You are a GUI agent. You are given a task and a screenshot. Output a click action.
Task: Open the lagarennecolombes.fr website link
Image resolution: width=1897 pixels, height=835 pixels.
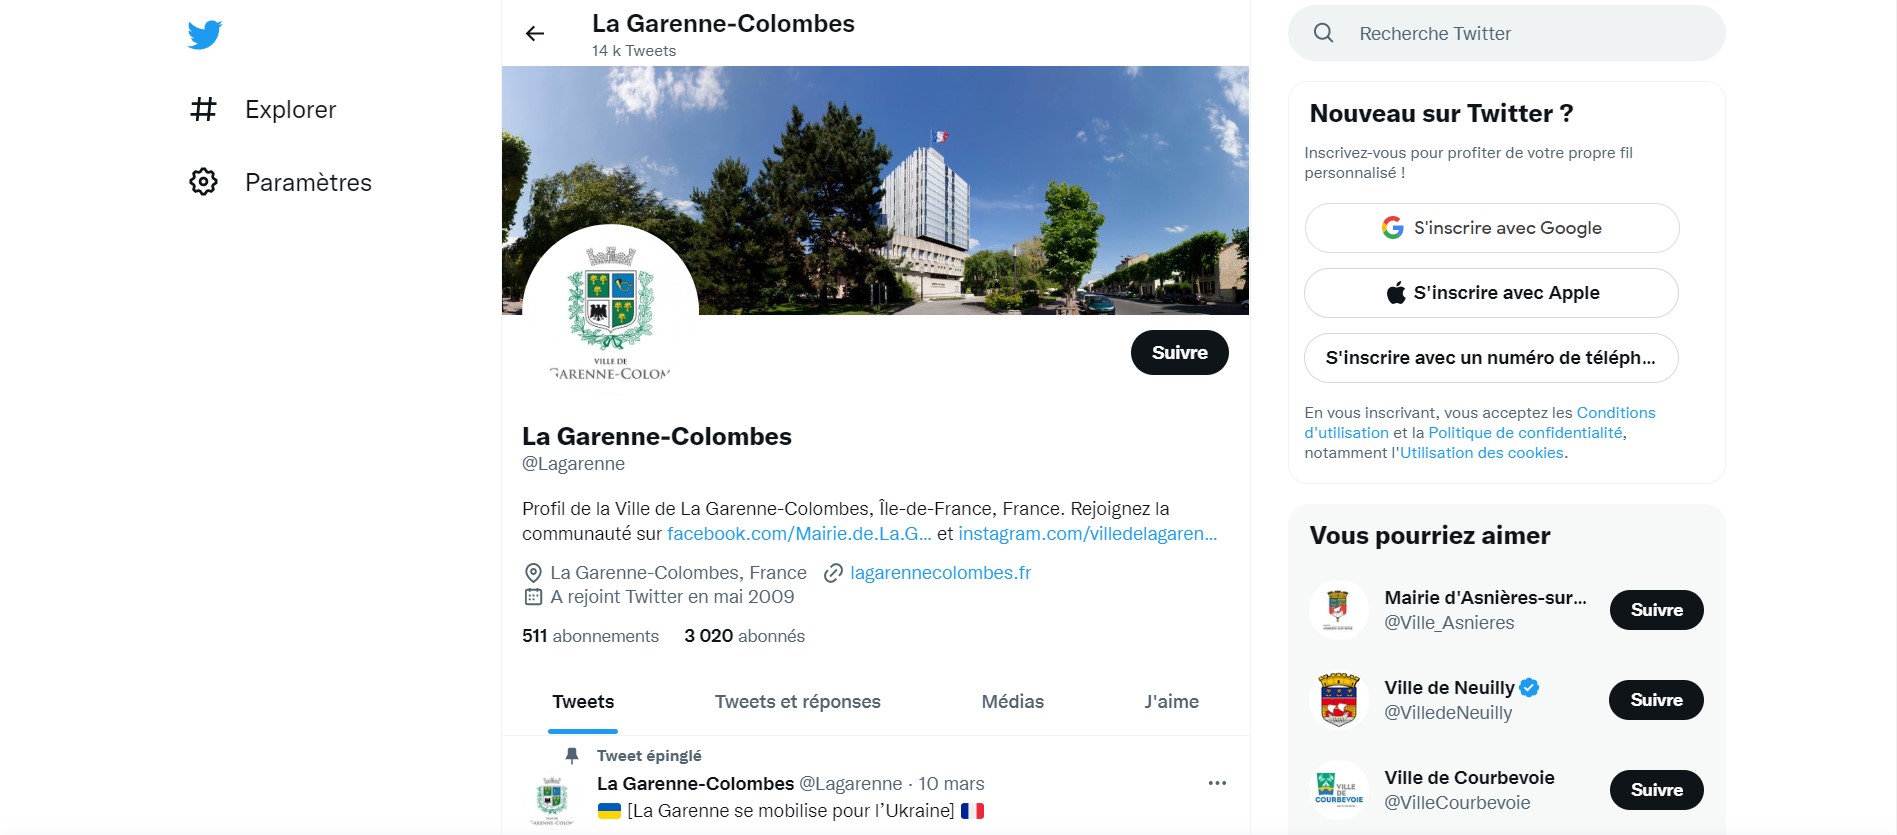tap(940, 573)
